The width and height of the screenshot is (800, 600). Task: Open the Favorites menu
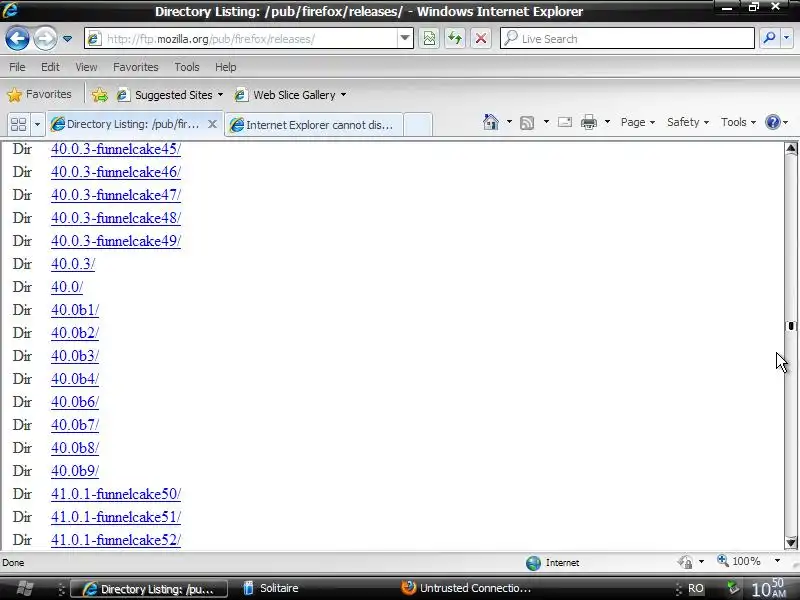pos(136,67)
